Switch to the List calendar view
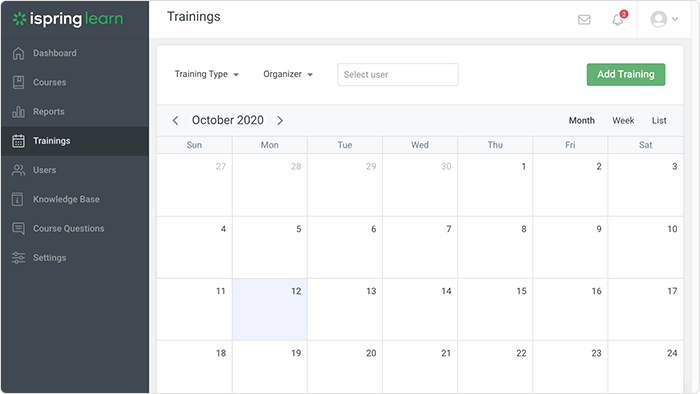The height and width of the screenshot is (394, 700). pyautogui.click(x=659, y=120)
